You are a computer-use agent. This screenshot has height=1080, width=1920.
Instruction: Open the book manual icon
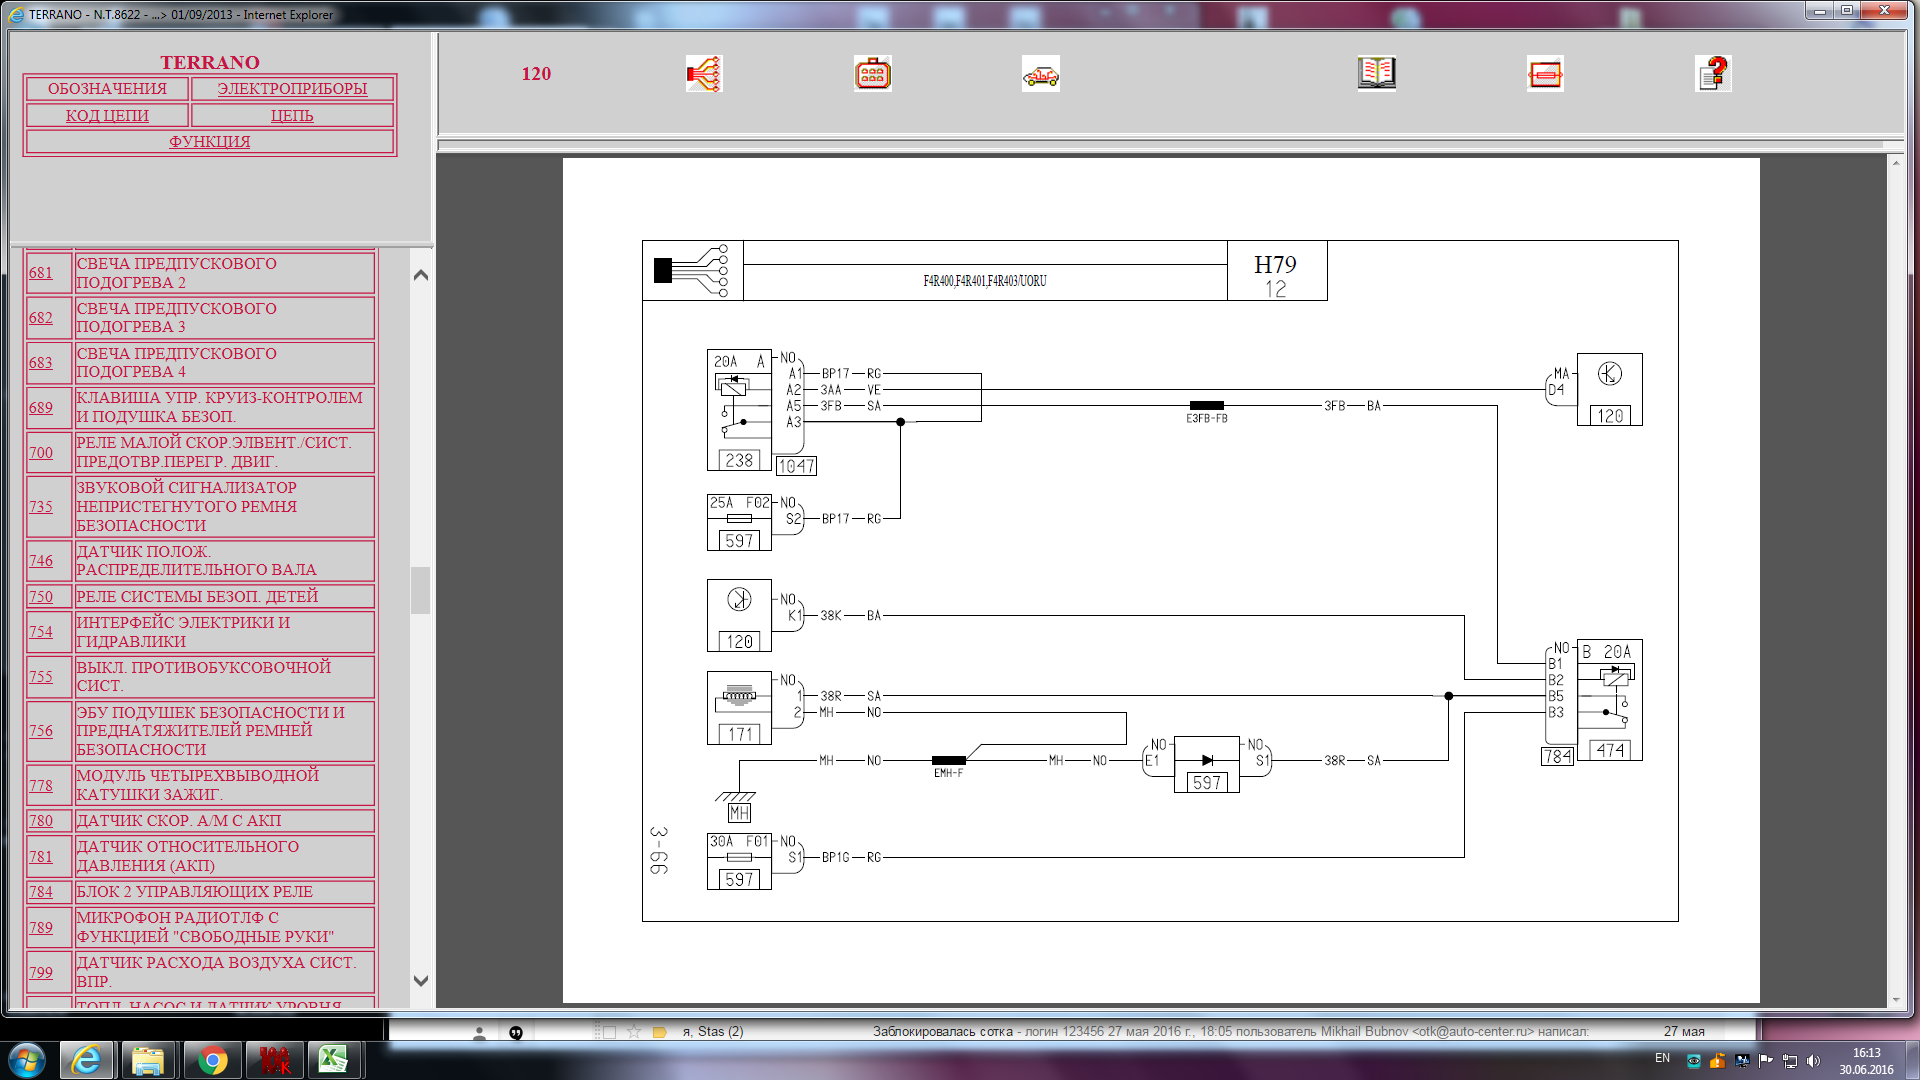coord(1377,73)
